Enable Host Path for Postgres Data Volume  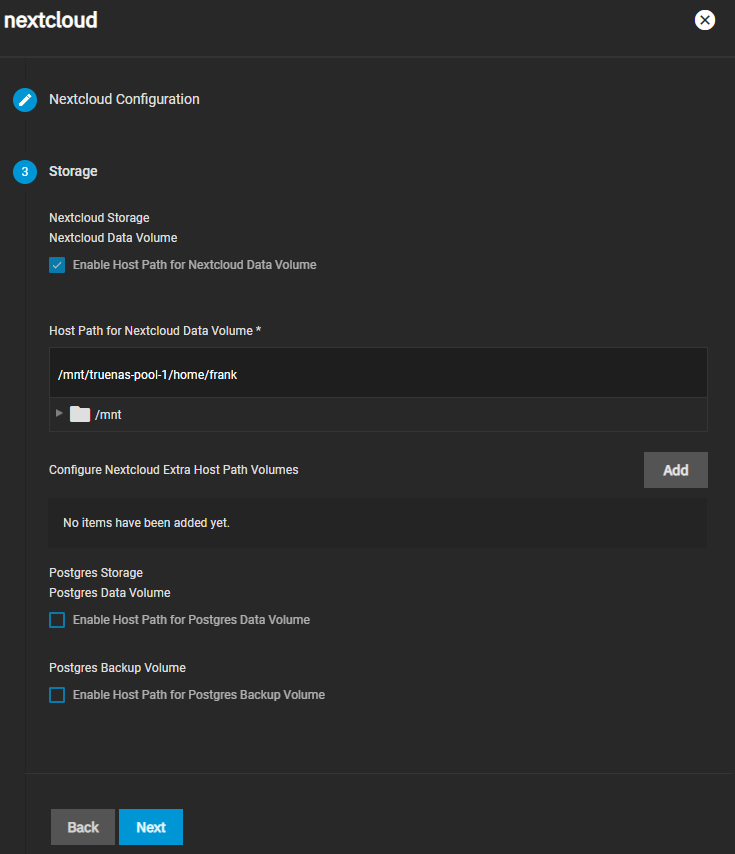[57, 620]
